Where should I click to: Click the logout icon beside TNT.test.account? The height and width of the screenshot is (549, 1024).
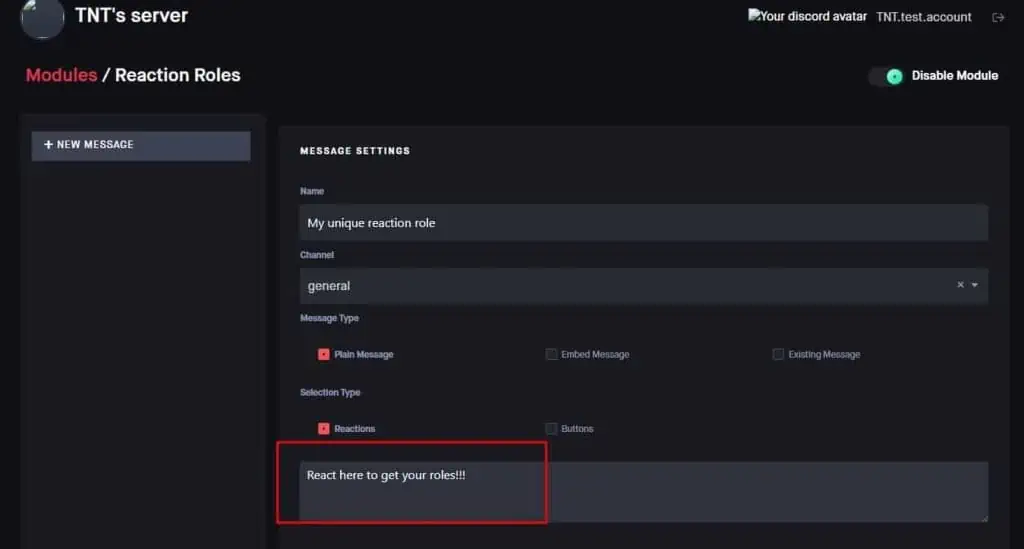pyautogui.click(x=997, y=17)
